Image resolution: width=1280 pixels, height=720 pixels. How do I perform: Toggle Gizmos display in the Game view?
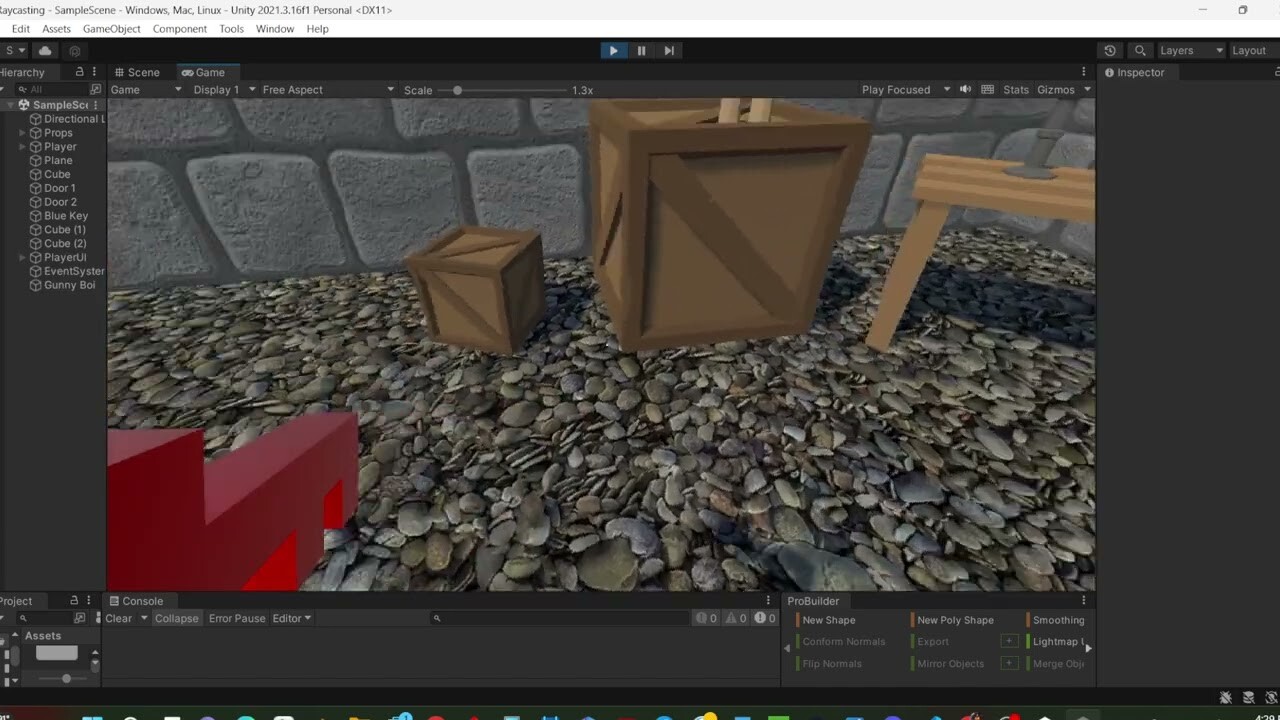click(1052, 89)
